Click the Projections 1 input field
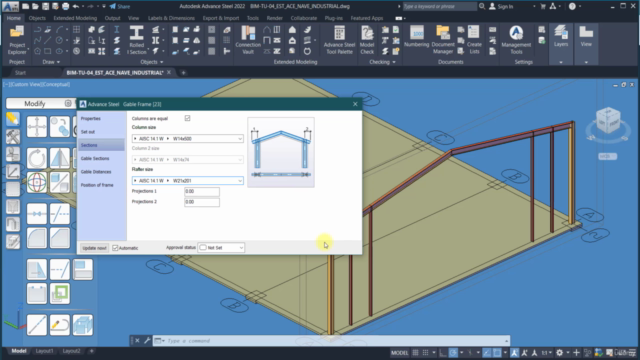This screenshot has width=640, height=360. [x=202, y=191]
